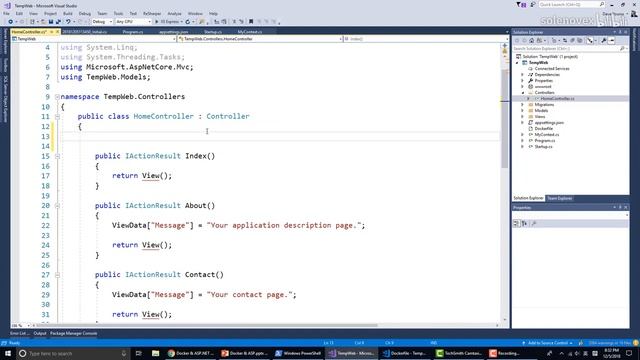Click the Properties panel Alphabetical sort icon
The image size is (640, 360).
[524, 223]
